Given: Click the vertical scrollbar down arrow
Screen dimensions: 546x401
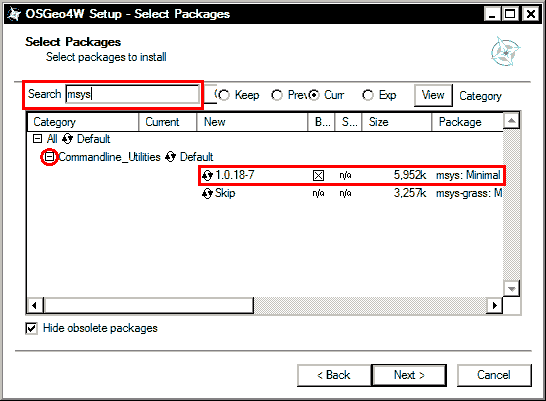Looking at the screenshot, I should 512,288.
